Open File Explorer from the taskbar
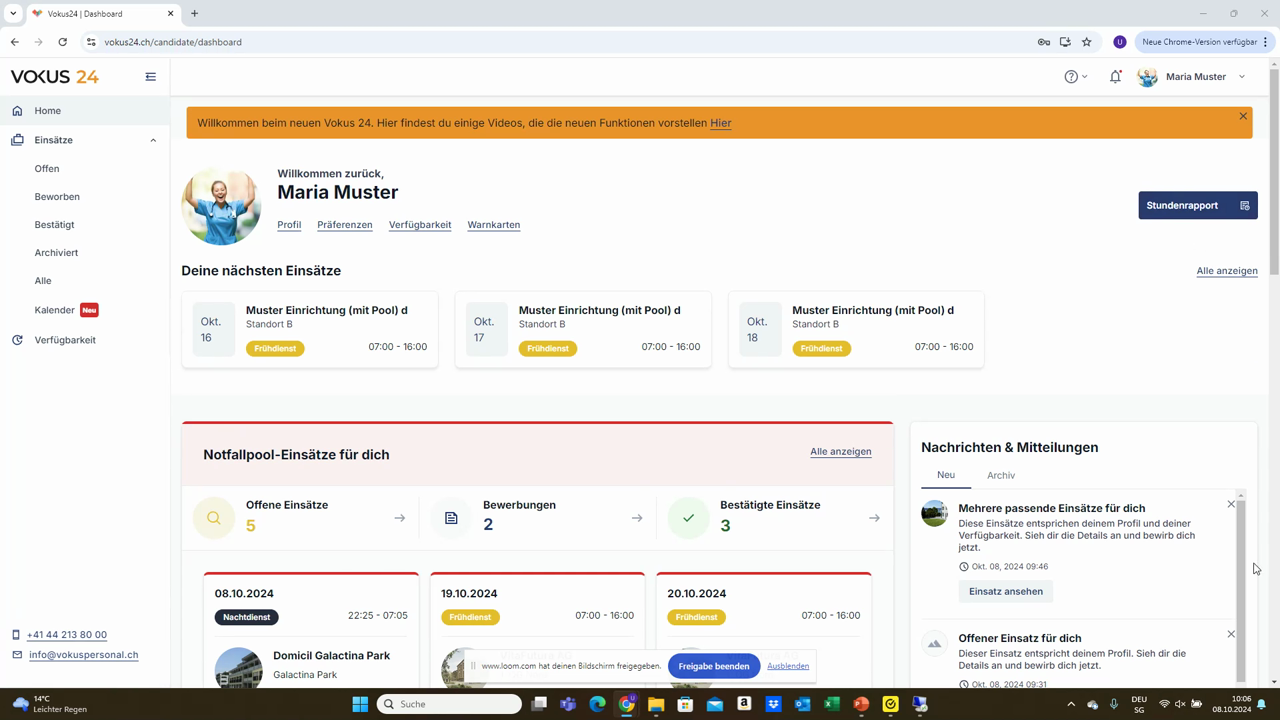This screenshot has height=720, width=1280. pyautogui.click(x=656, y=704)
